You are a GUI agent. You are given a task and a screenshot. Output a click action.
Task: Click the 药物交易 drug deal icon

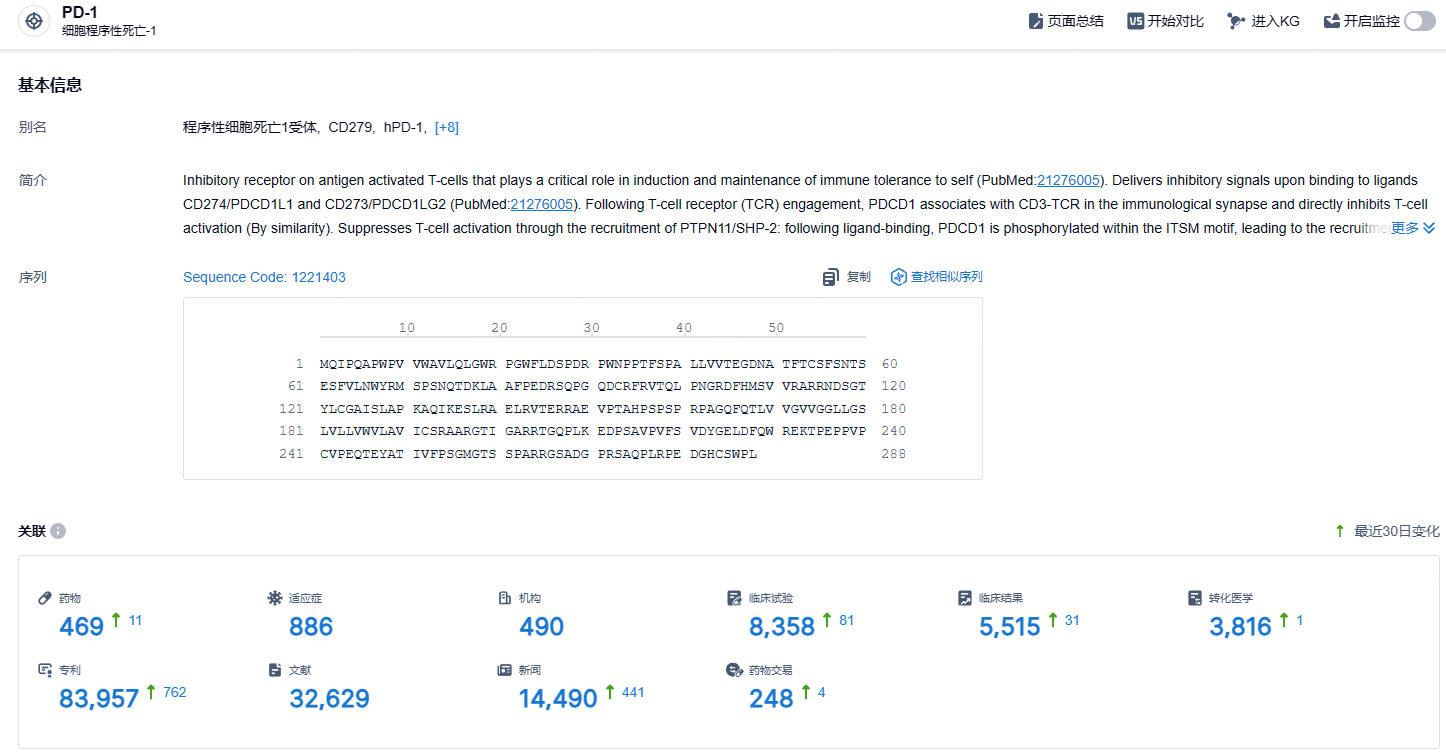734,670
